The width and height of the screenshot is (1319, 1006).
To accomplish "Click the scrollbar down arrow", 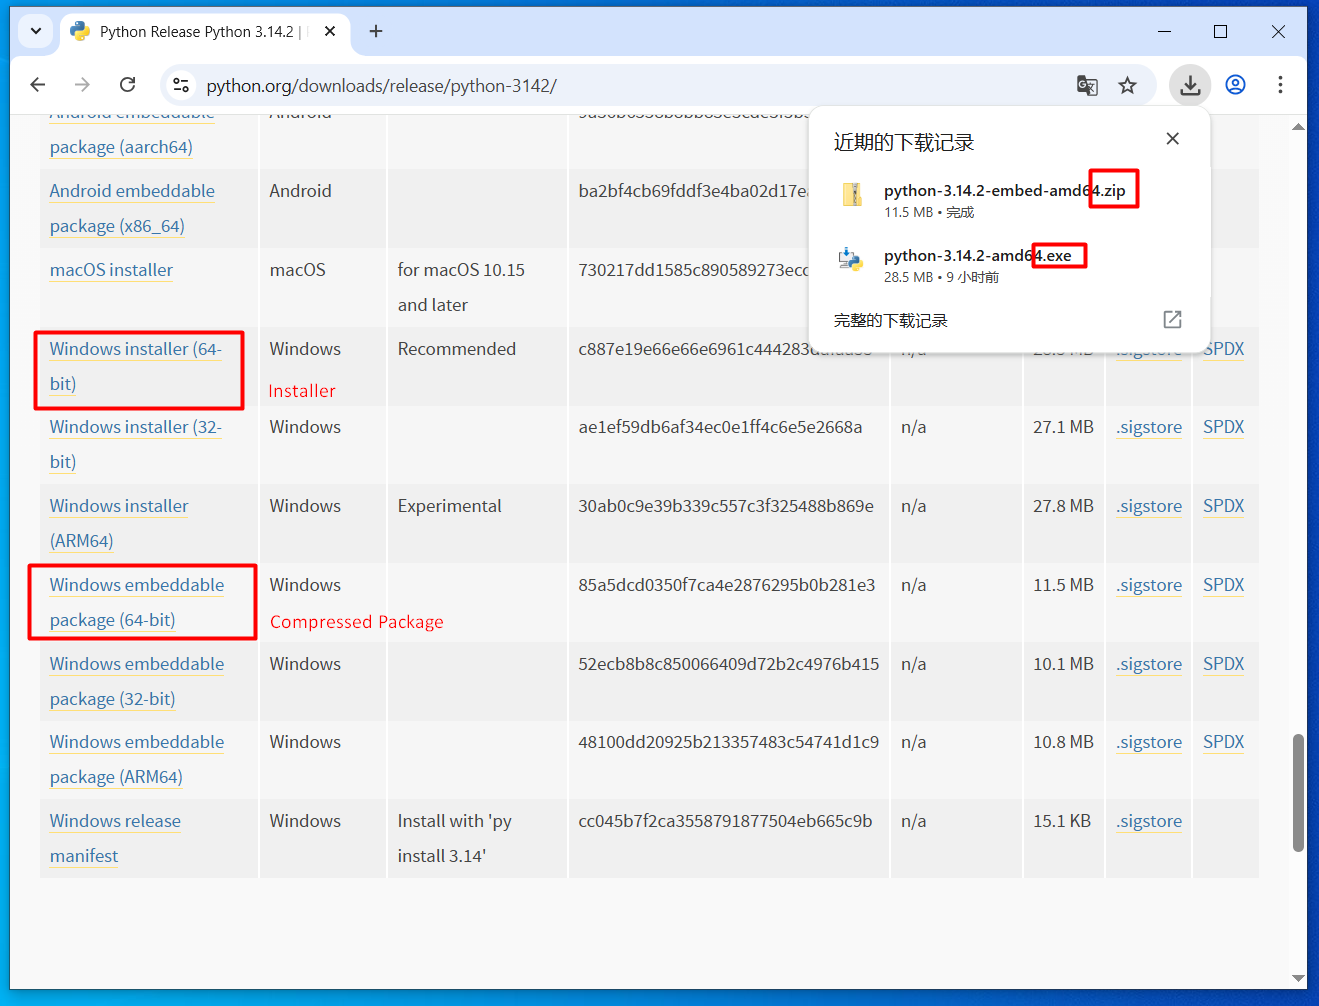I will [1298, 978].
